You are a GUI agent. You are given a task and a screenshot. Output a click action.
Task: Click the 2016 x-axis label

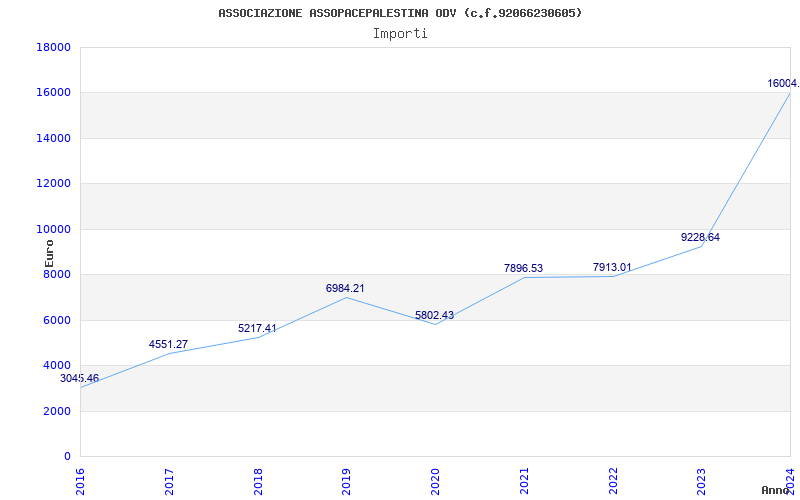coord(80,482)
